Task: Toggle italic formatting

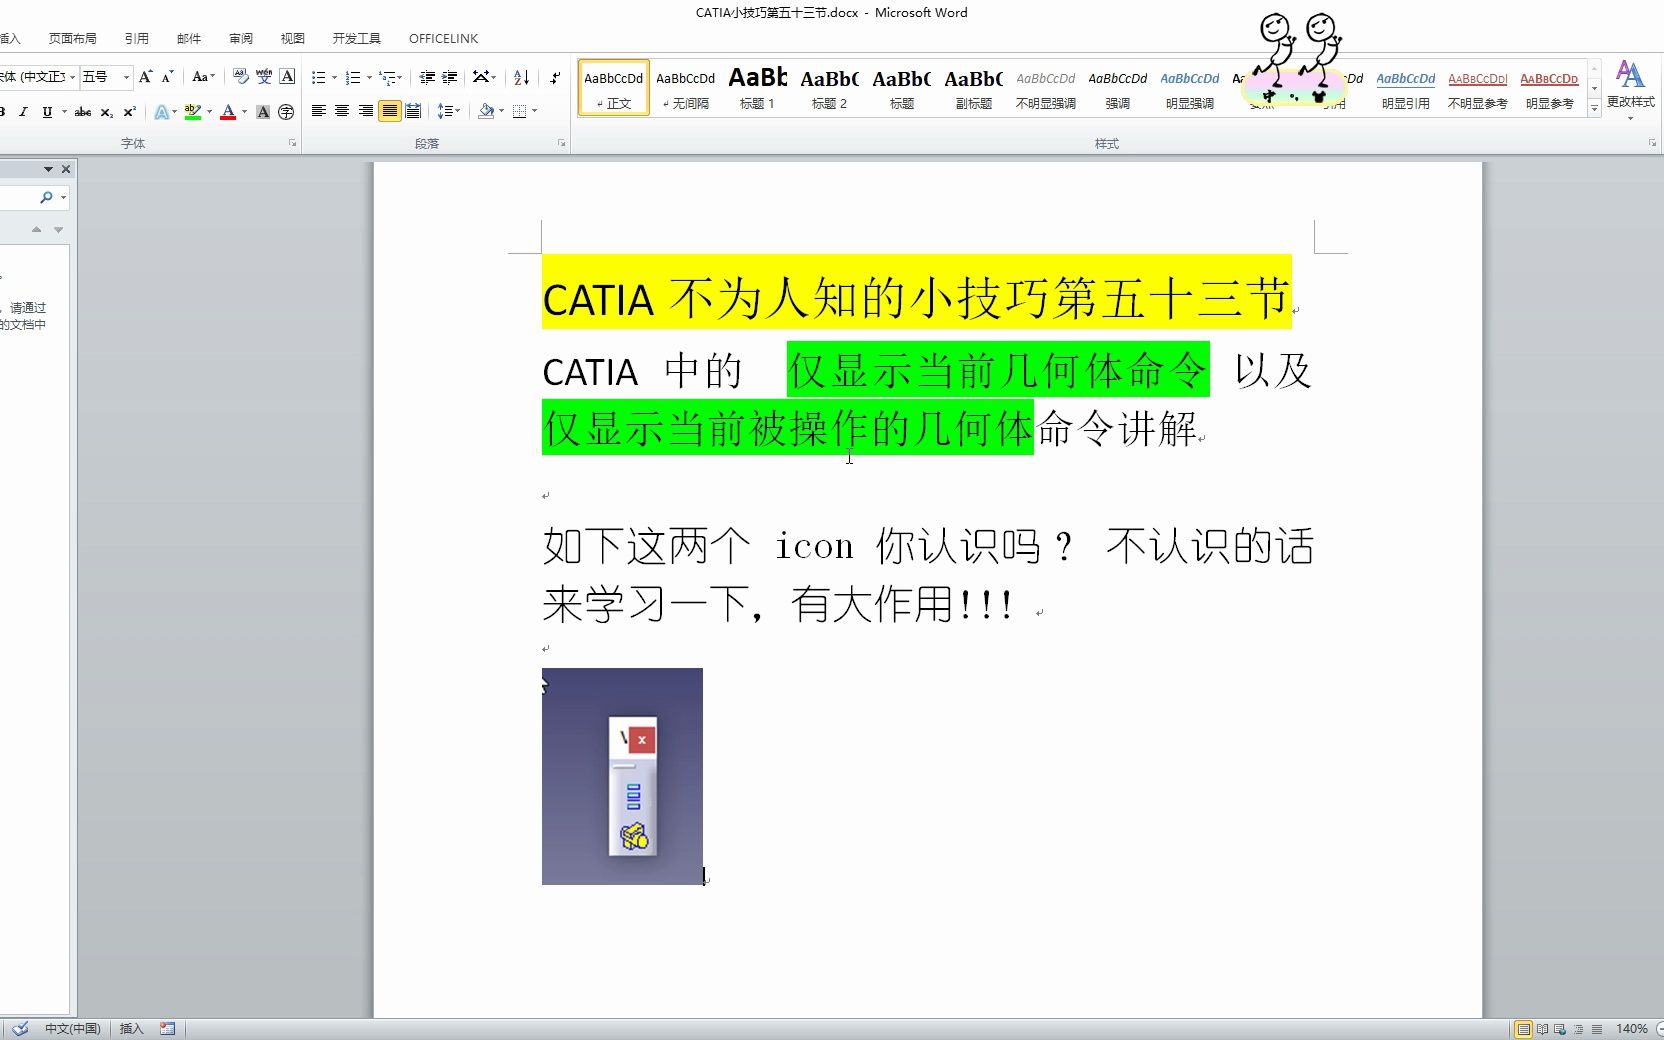Action: coord(23,112)
